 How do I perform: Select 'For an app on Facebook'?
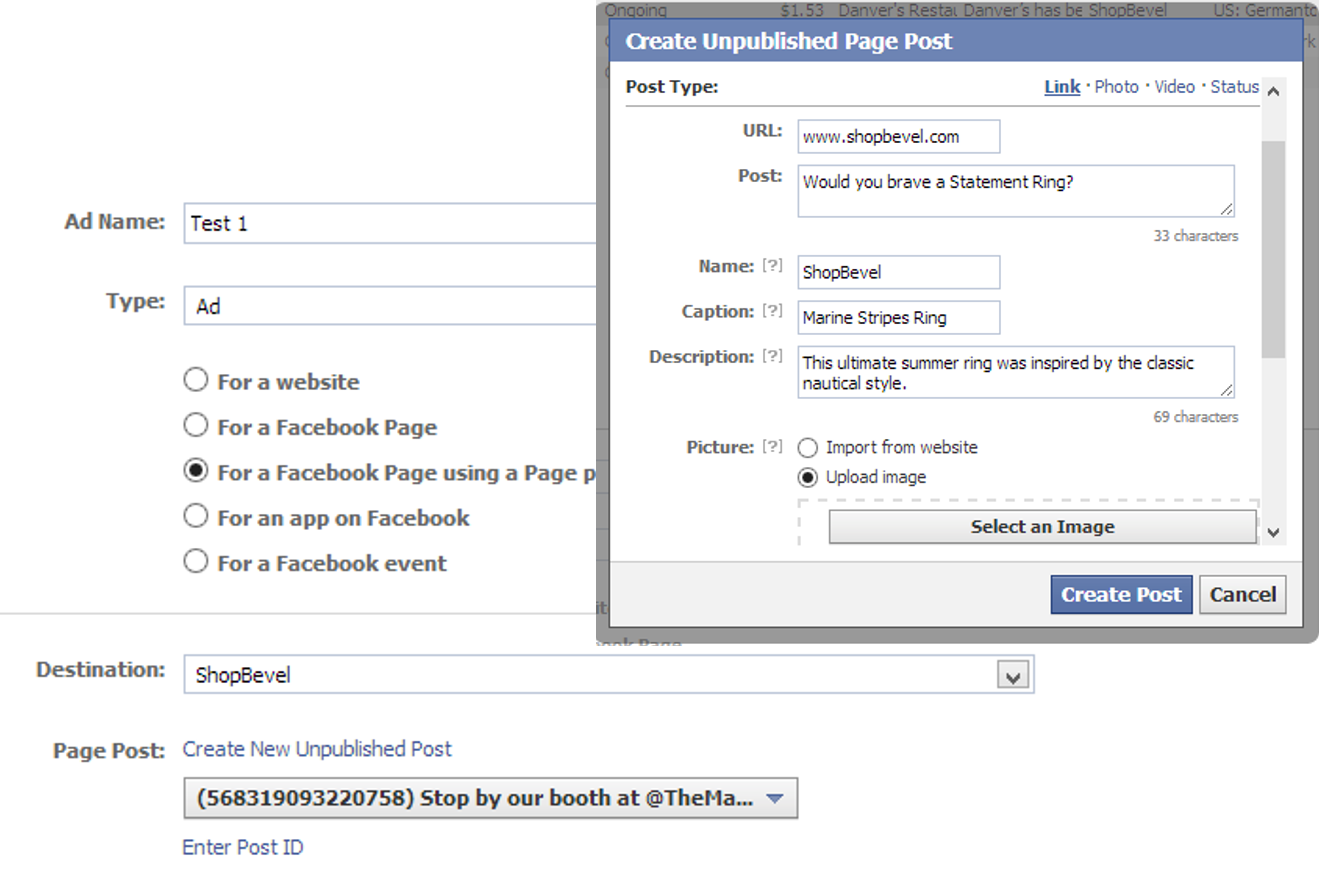click(x=196, y=517)
